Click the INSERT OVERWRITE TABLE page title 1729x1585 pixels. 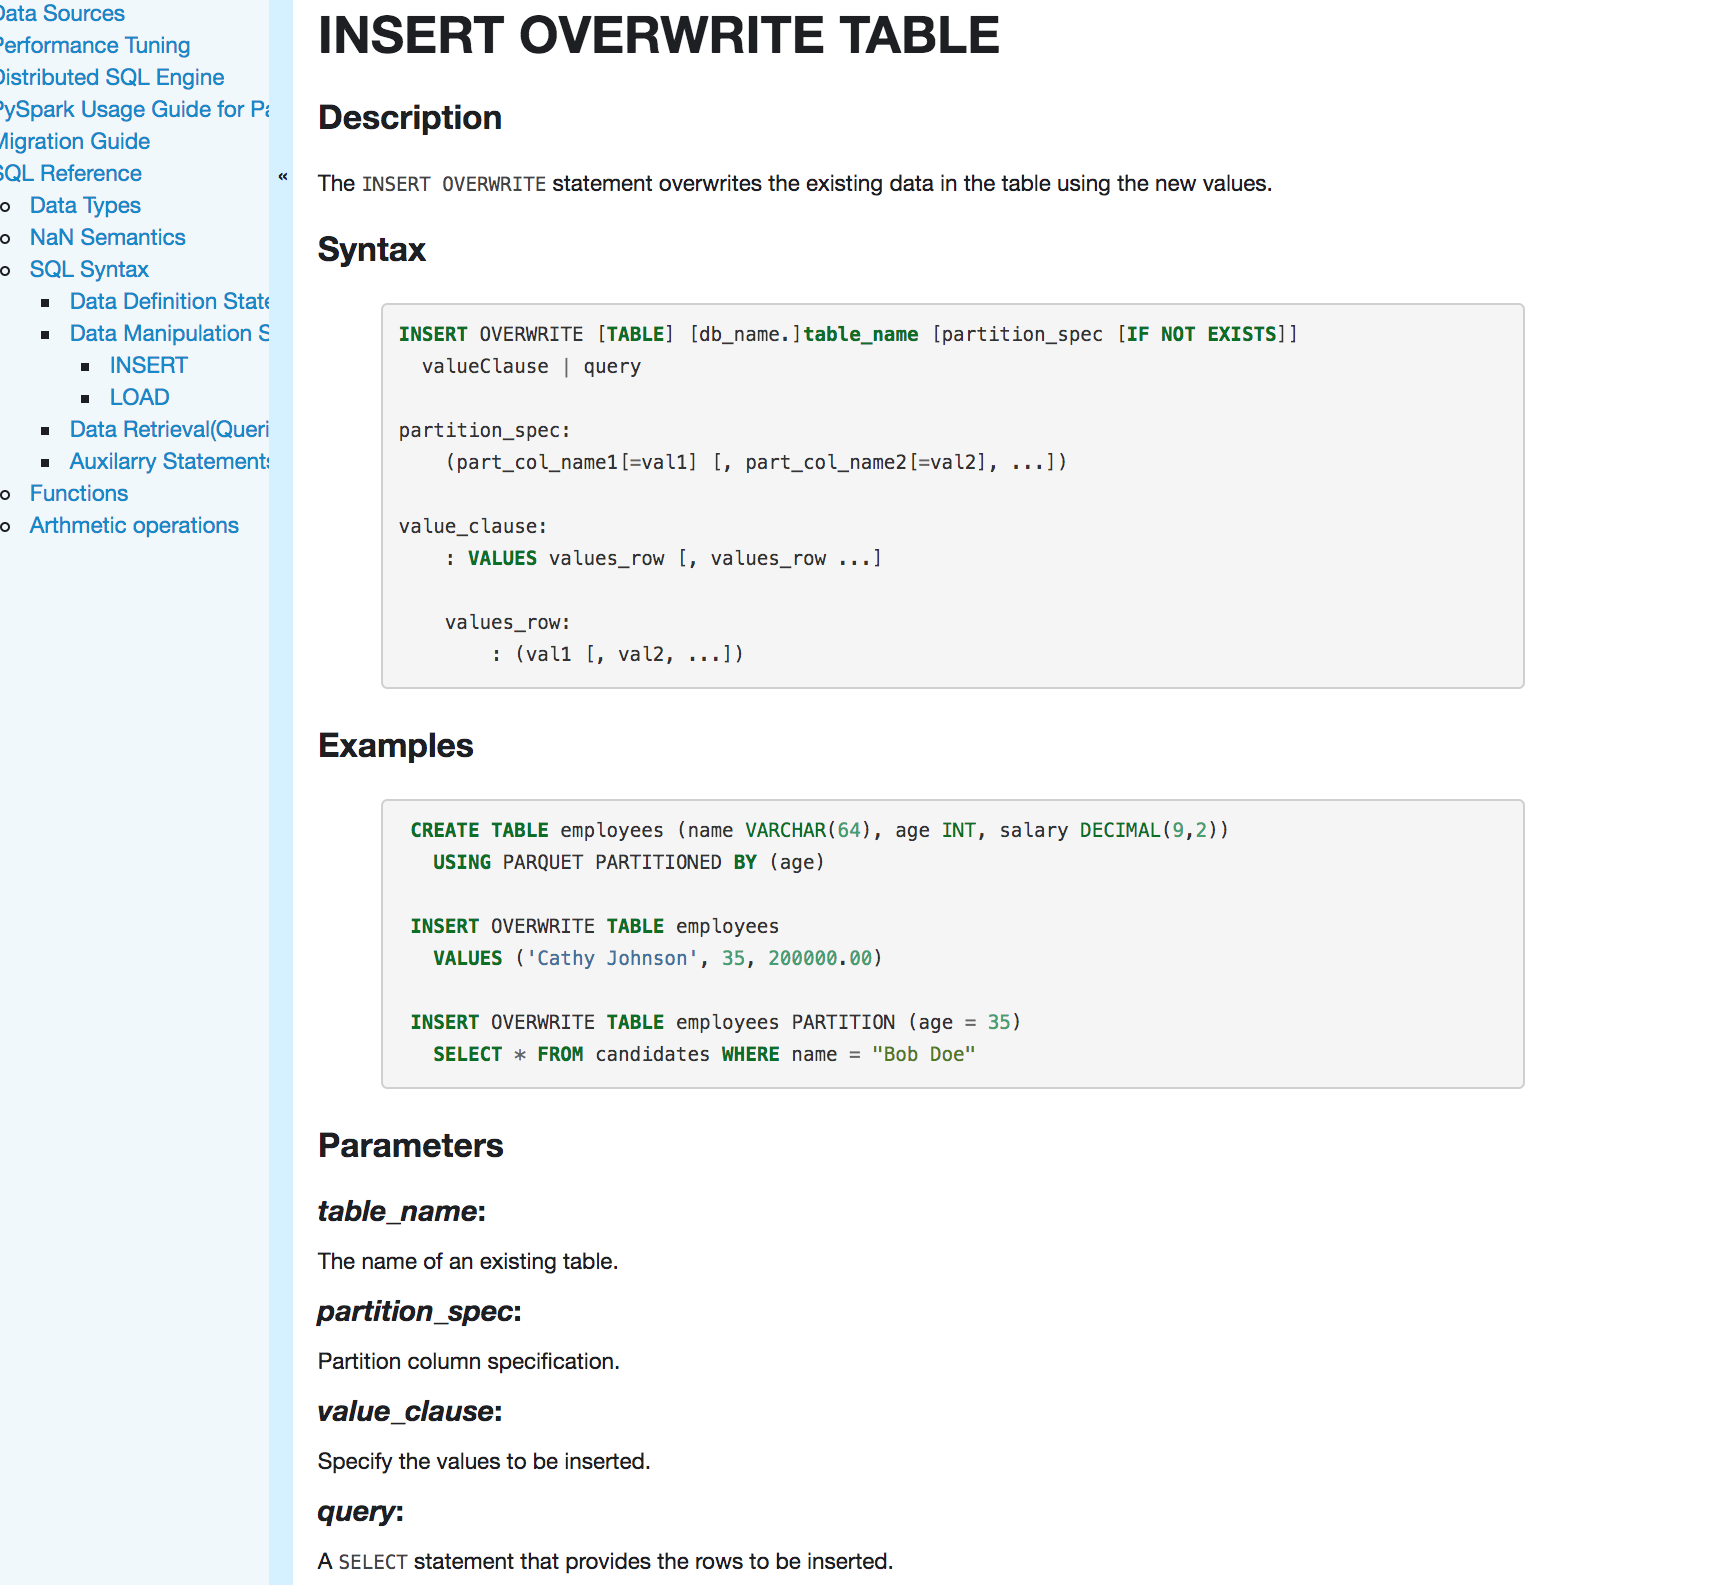(658, 35)
